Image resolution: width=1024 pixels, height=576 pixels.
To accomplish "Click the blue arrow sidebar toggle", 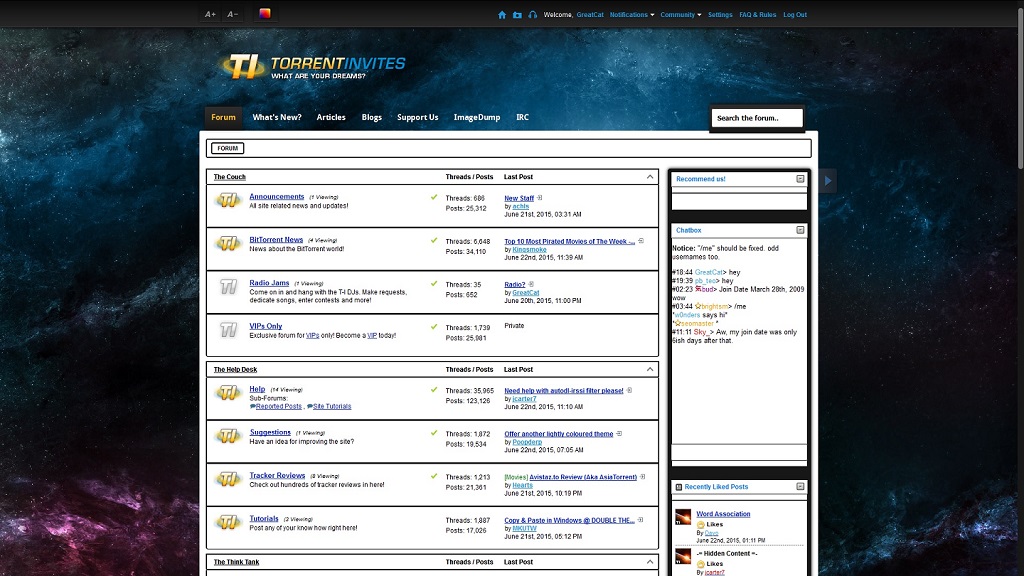I will [x=827, y=181].
